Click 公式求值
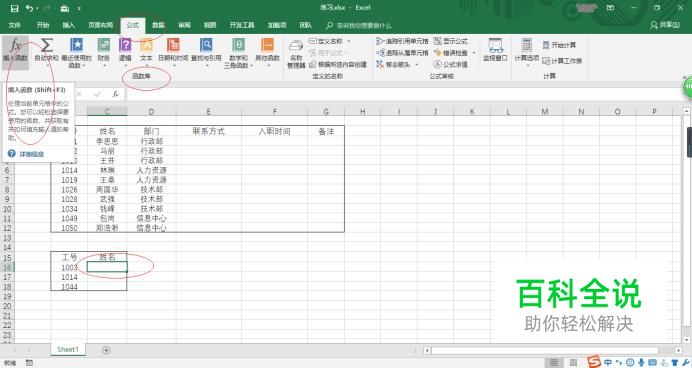Screen dimensions: 692x368 451,64
